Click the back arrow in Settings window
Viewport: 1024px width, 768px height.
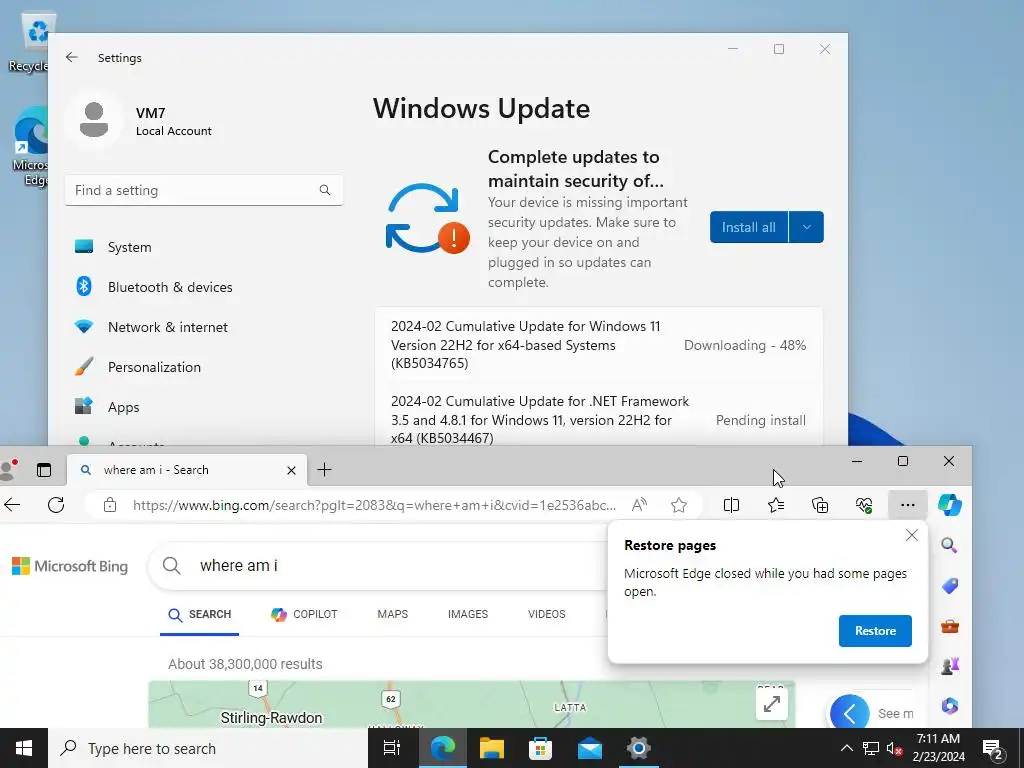click(72, 57)
